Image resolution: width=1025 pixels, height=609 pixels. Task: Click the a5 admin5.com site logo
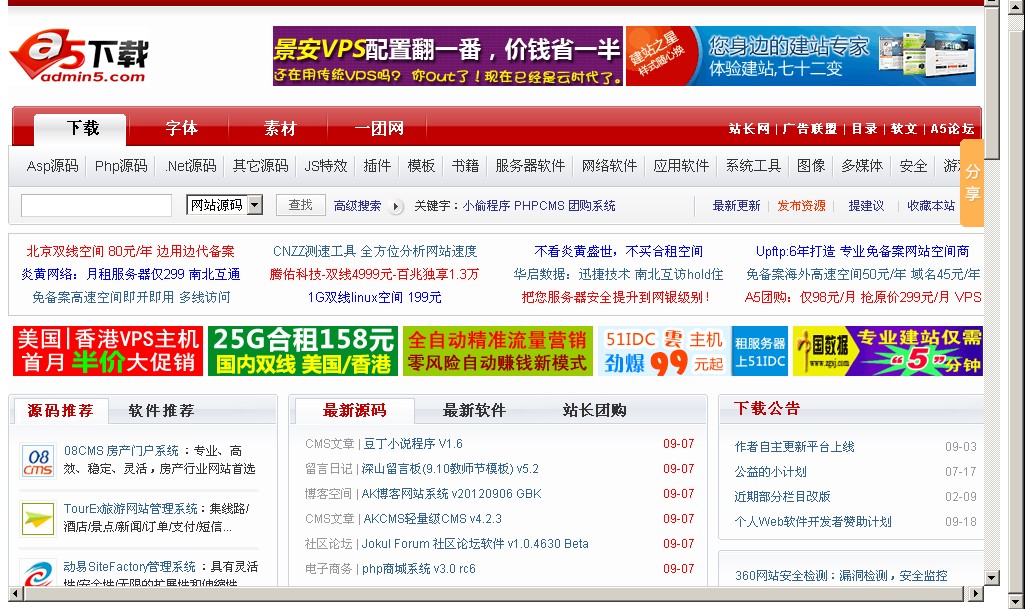pos(79,56)
